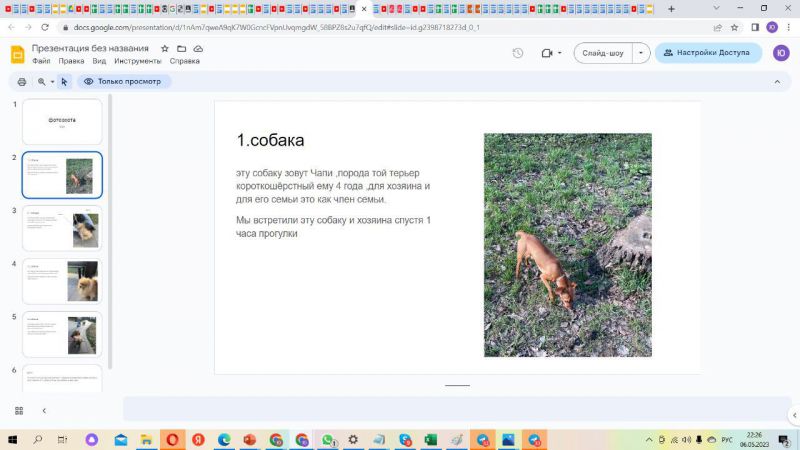
Task: Collapse the slide filmstrip panel
Action: pyautogui.click(x=44, y=410)
